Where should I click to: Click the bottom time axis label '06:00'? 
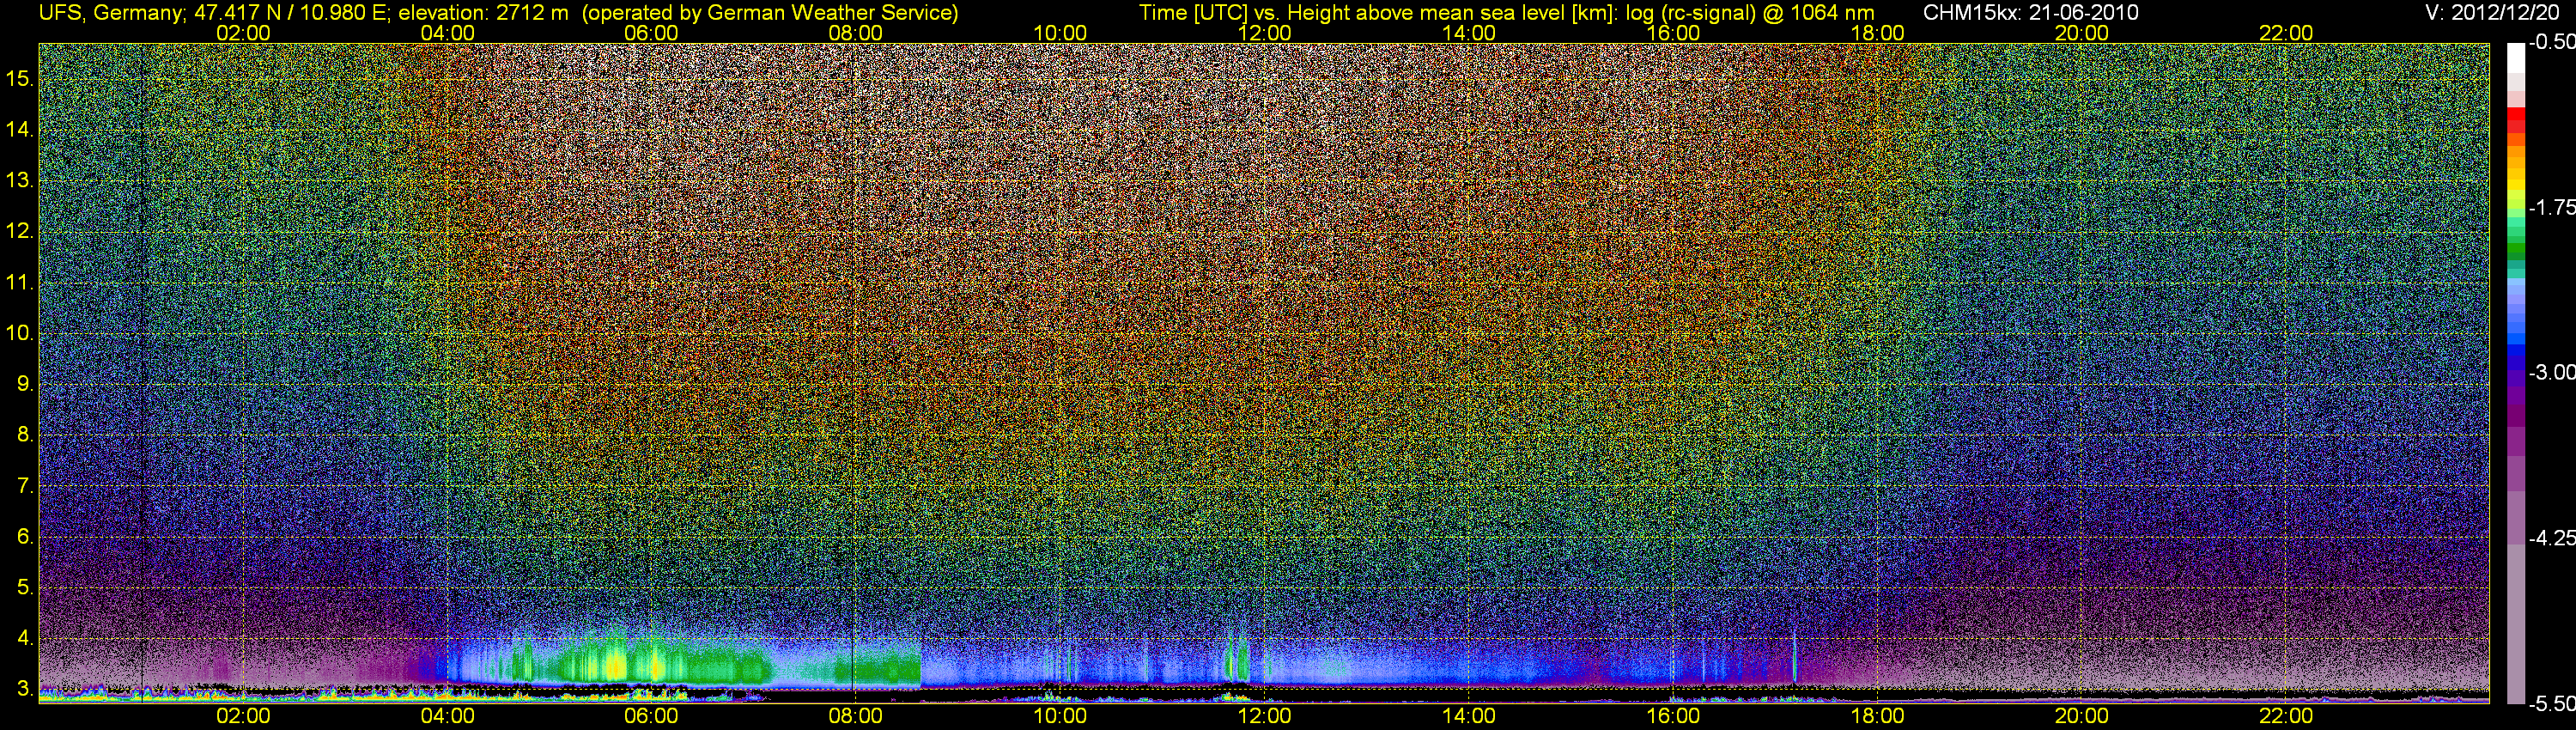651,716
